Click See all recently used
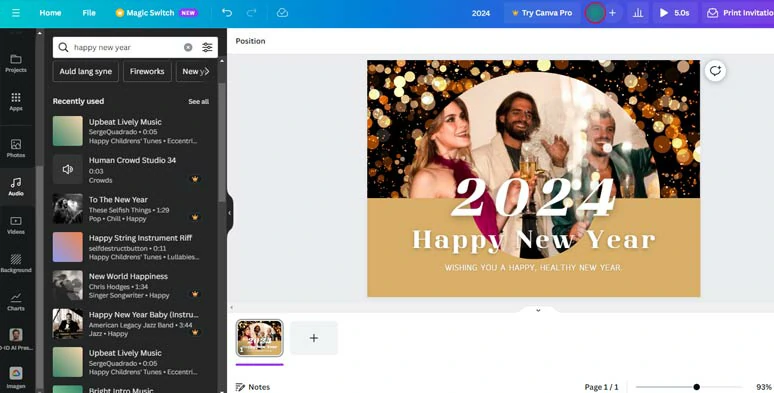 click(x=198, y=101)
